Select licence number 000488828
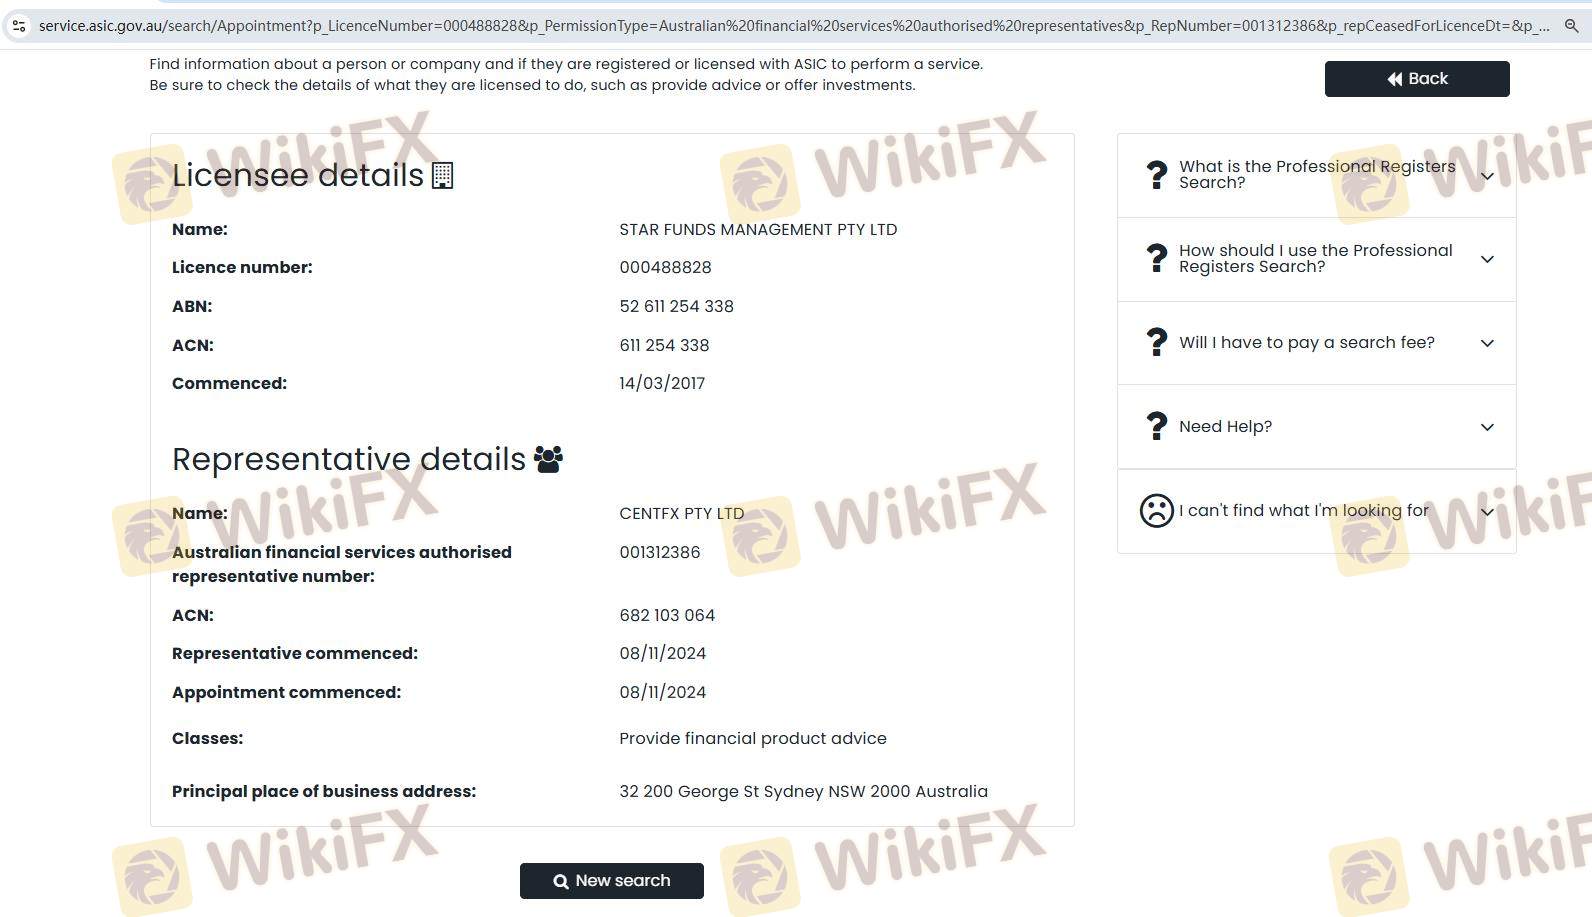 coord(666,268)
